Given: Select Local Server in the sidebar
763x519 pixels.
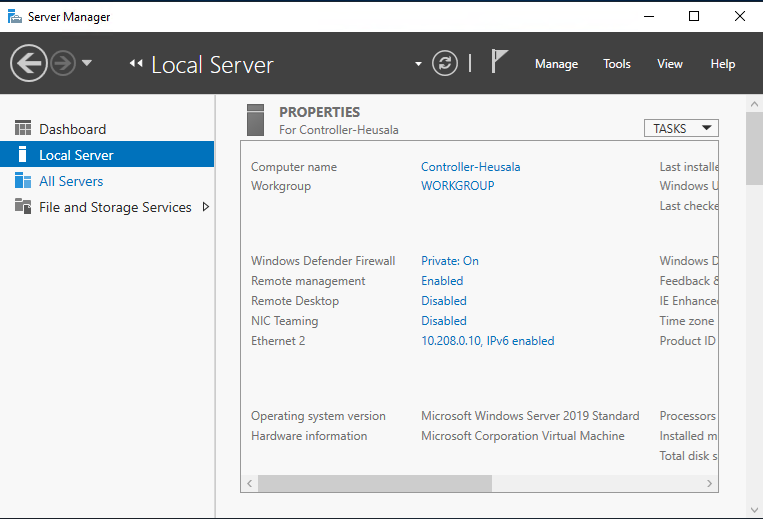Looking at the screenshot, I should pos(107,154).
